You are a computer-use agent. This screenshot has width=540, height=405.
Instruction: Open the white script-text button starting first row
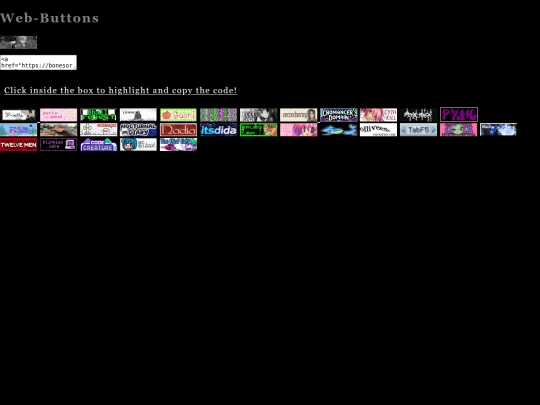(19, 115)
